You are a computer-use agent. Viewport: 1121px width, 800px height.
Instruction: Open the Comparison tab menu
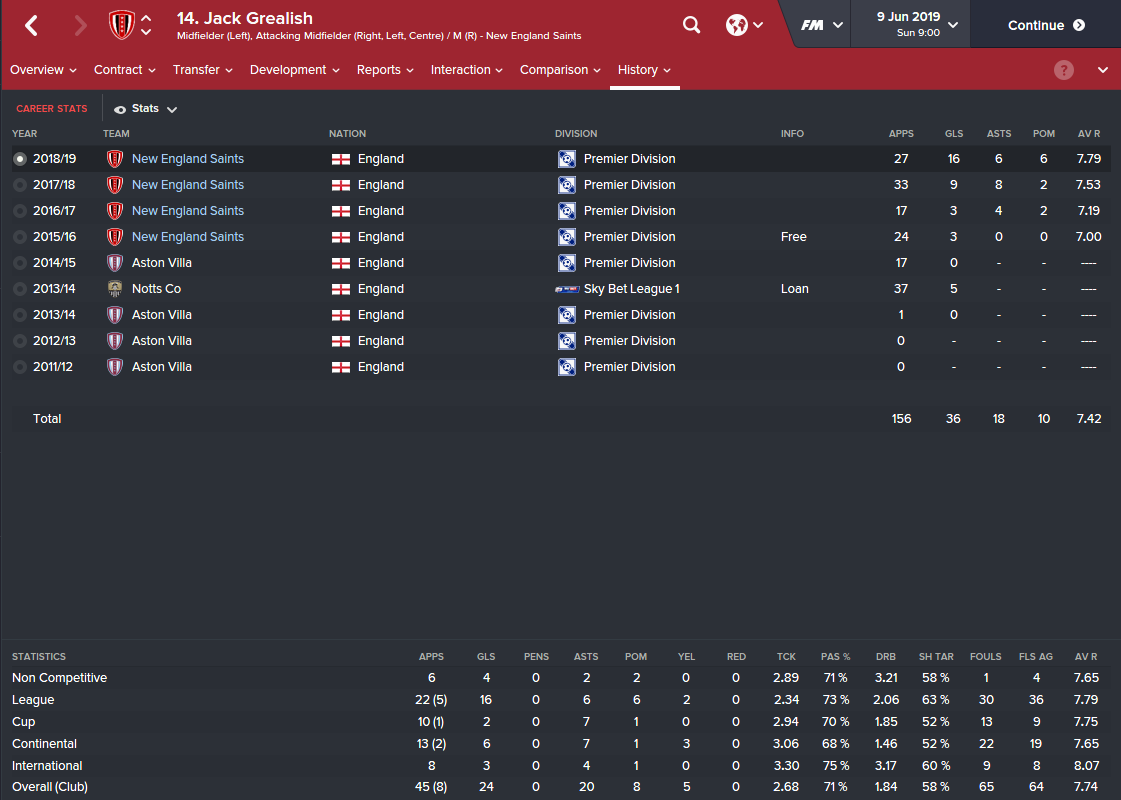click(560, 70)
